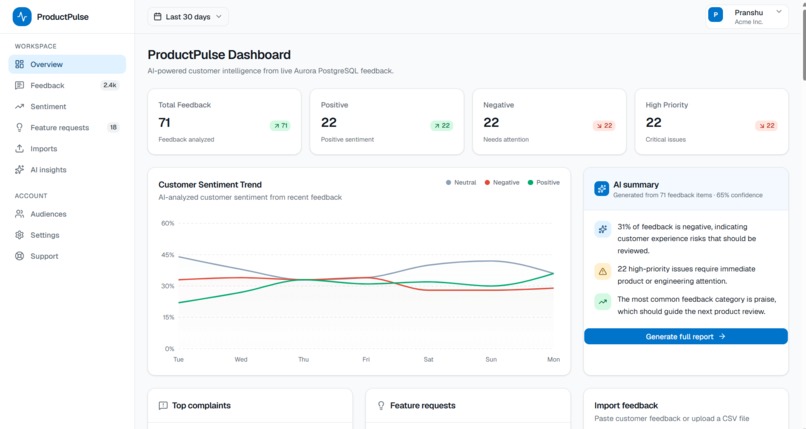The image size is (806, 429).
Task: Open Support from sidebar
Action: (67, 256)
